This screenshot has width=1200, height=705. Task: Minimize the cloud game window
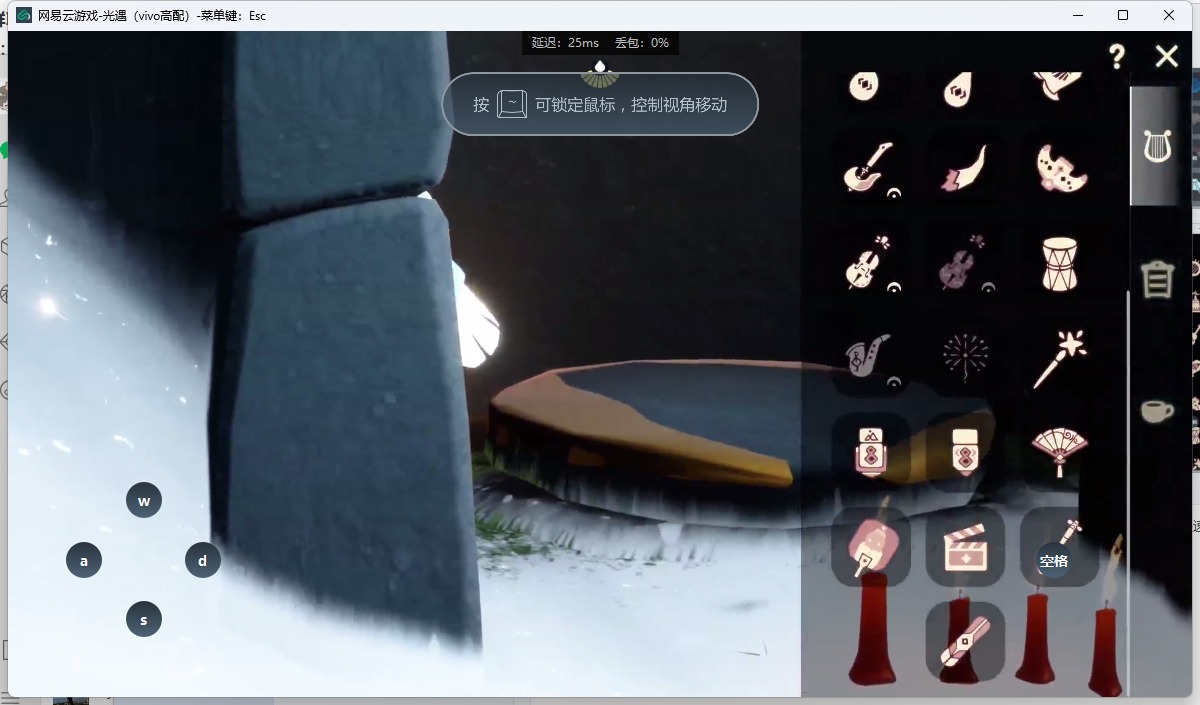click(x=1077, y=15)
